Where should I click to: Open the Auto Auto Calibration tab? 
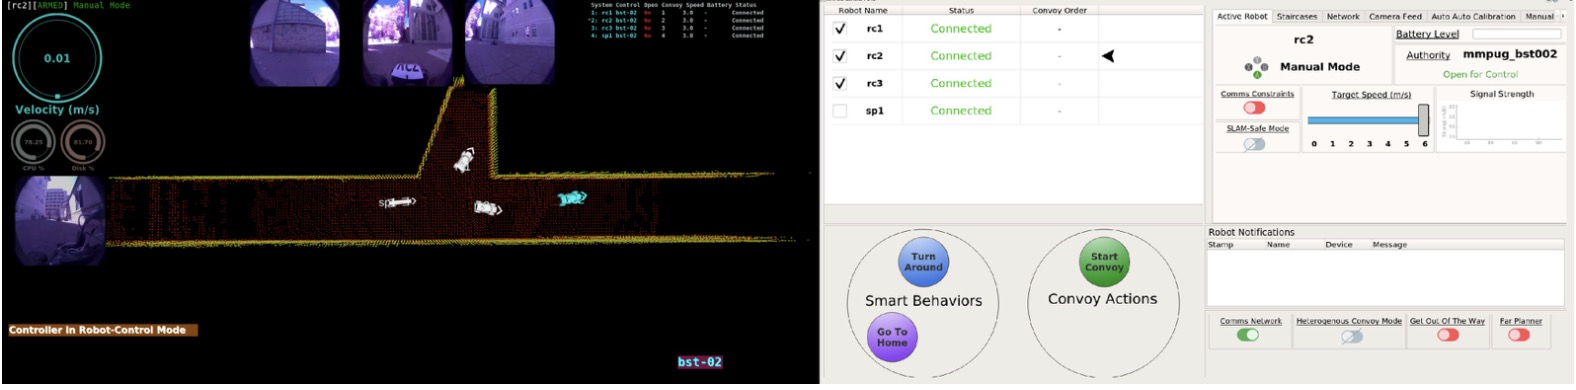(1473, 16)
